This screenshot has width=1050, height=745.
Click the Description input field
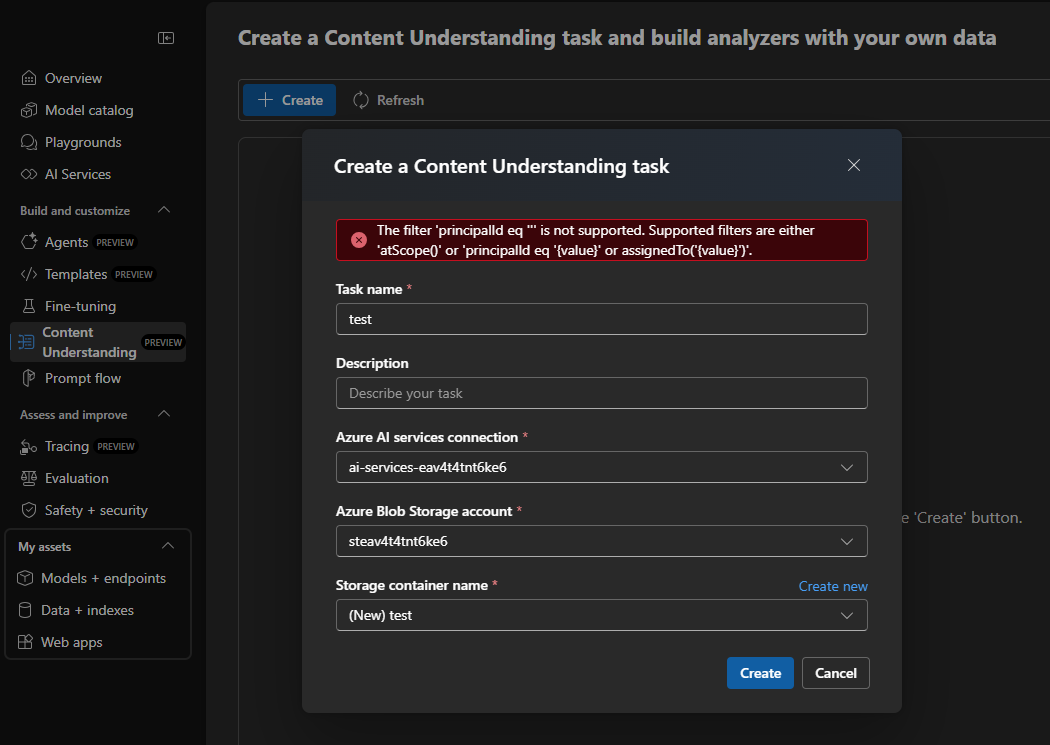click(x=601, y=393)
